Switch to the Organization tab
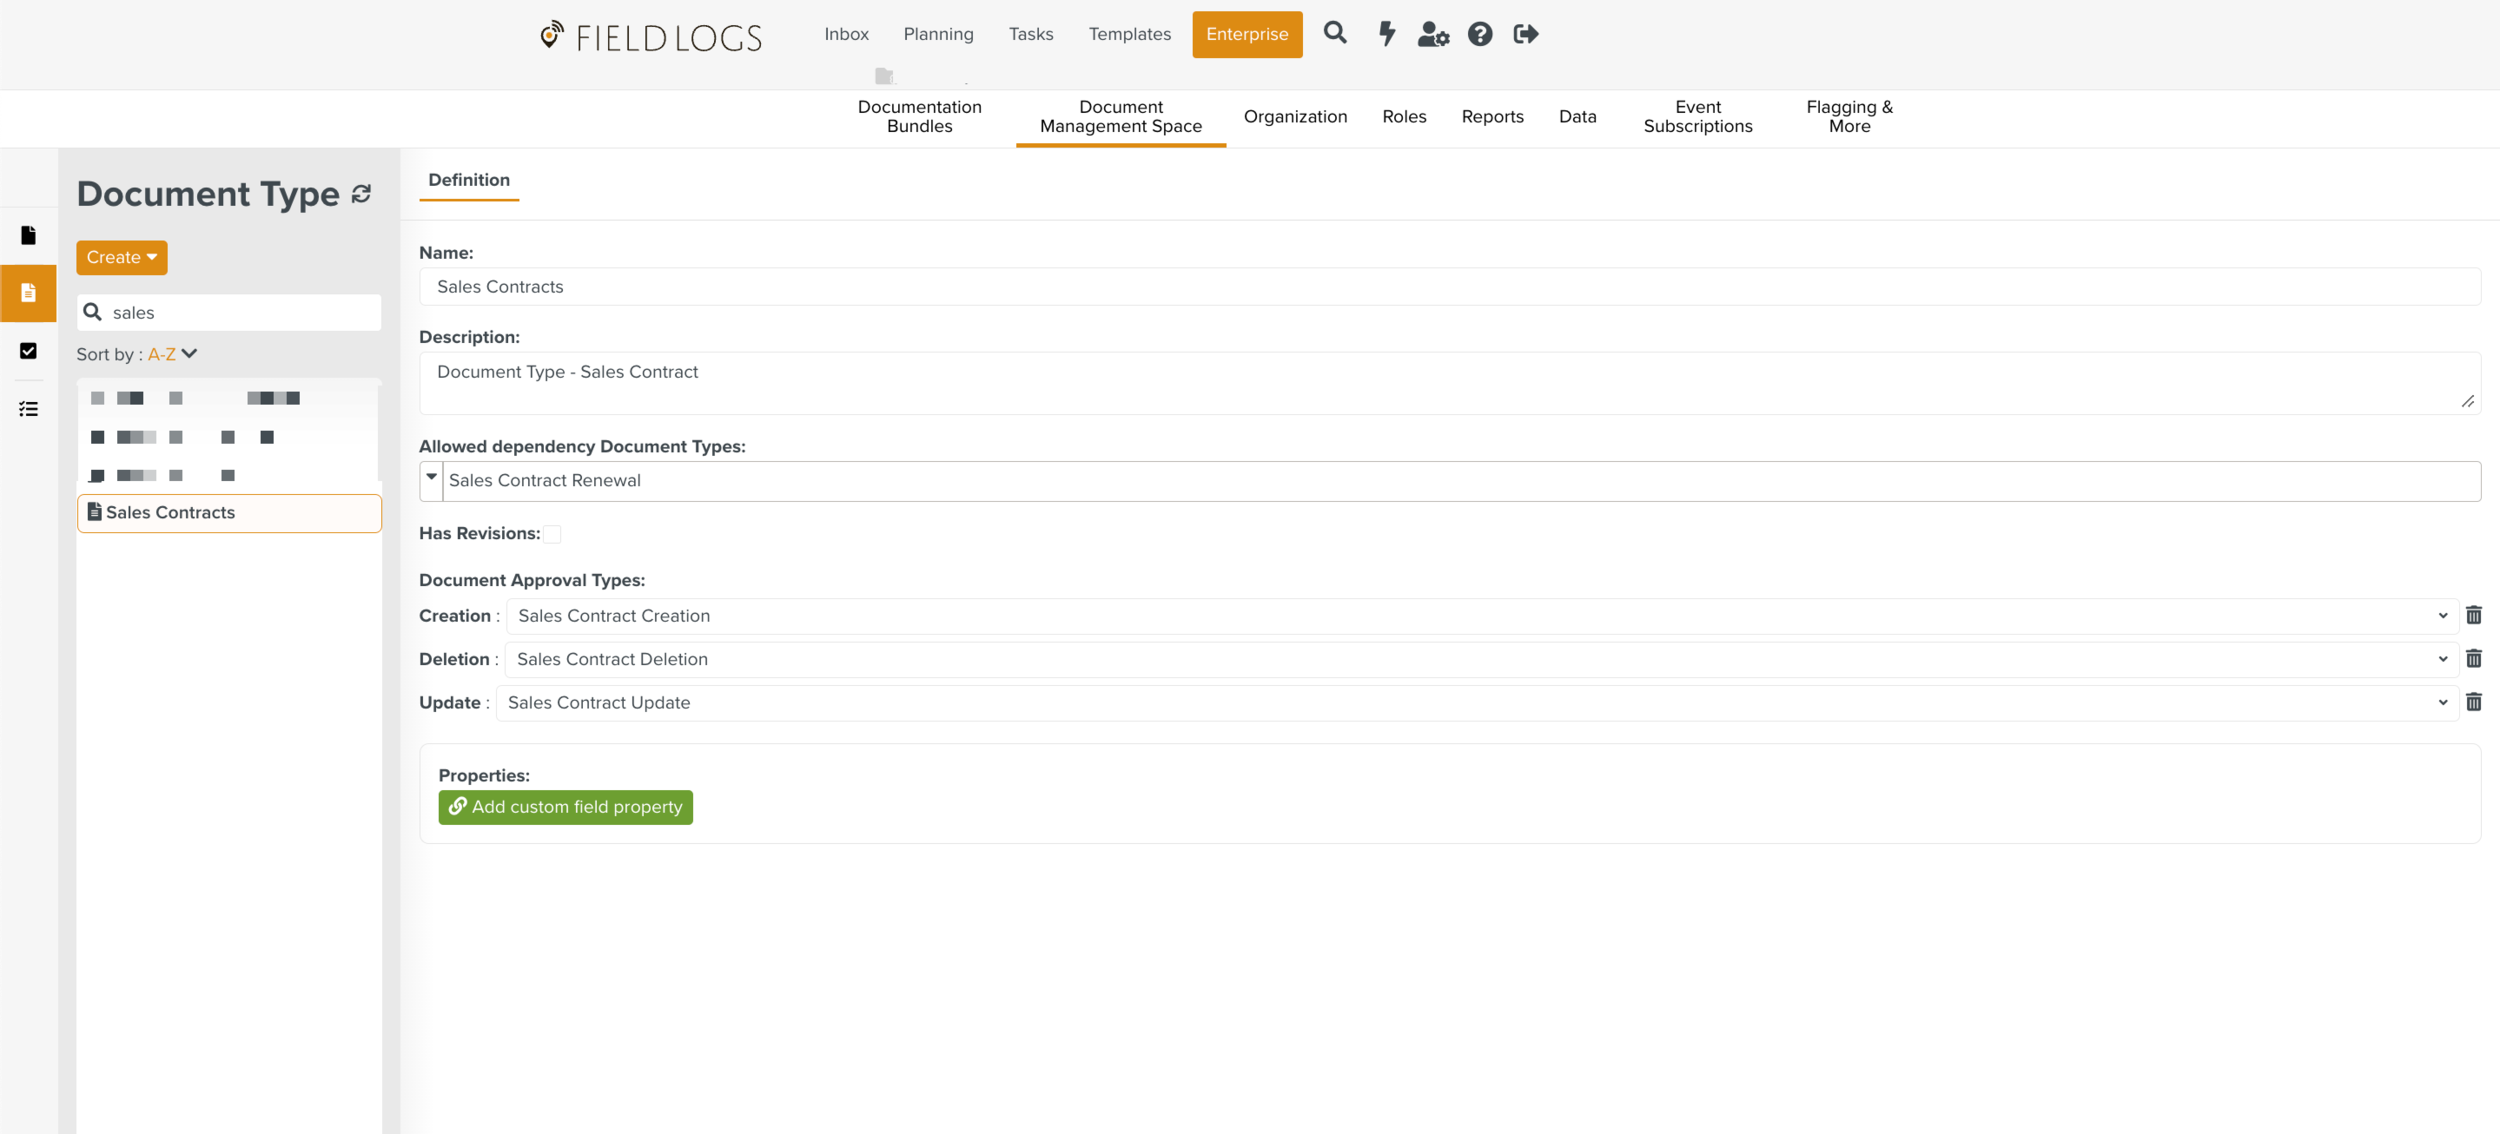The image size is (2500, 1134). pos(1295,117)
